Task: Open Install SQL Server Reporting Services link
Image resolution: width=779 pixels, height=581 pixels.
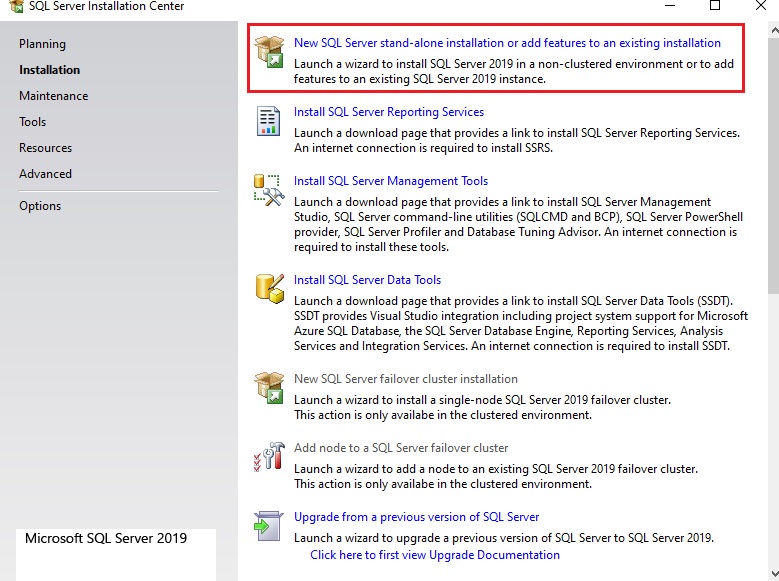Action: pos(389,112)
